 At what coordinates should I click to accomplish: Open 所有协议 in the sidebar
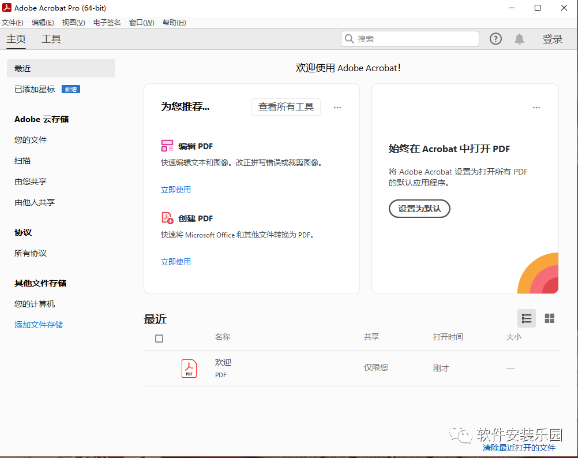click(x=31, y=253)
